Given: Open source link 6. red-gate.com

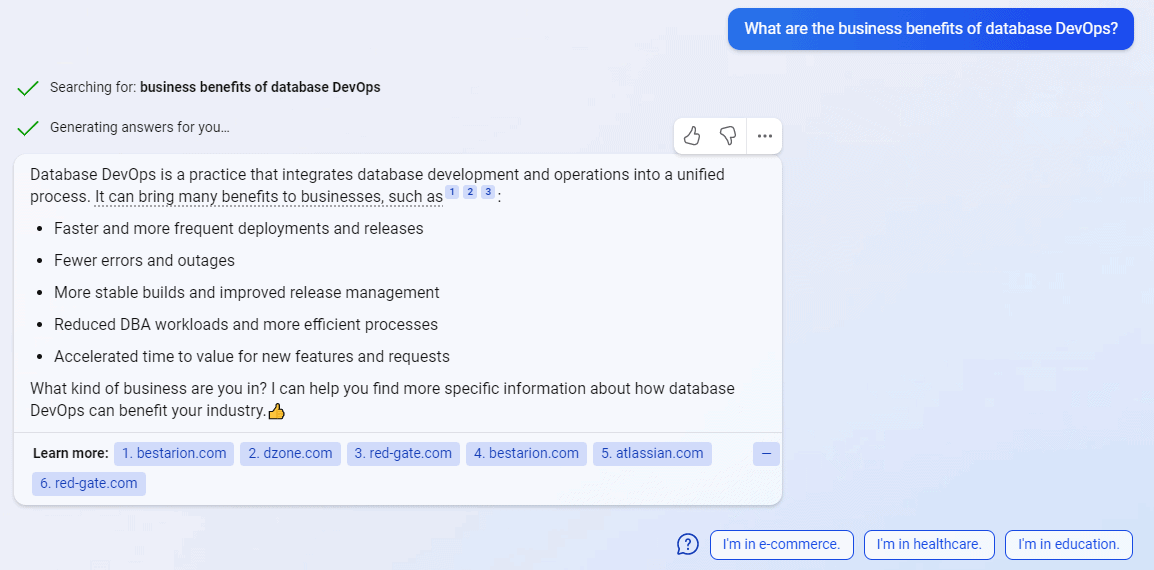Looking at the screenshot, I should point(89,484).
